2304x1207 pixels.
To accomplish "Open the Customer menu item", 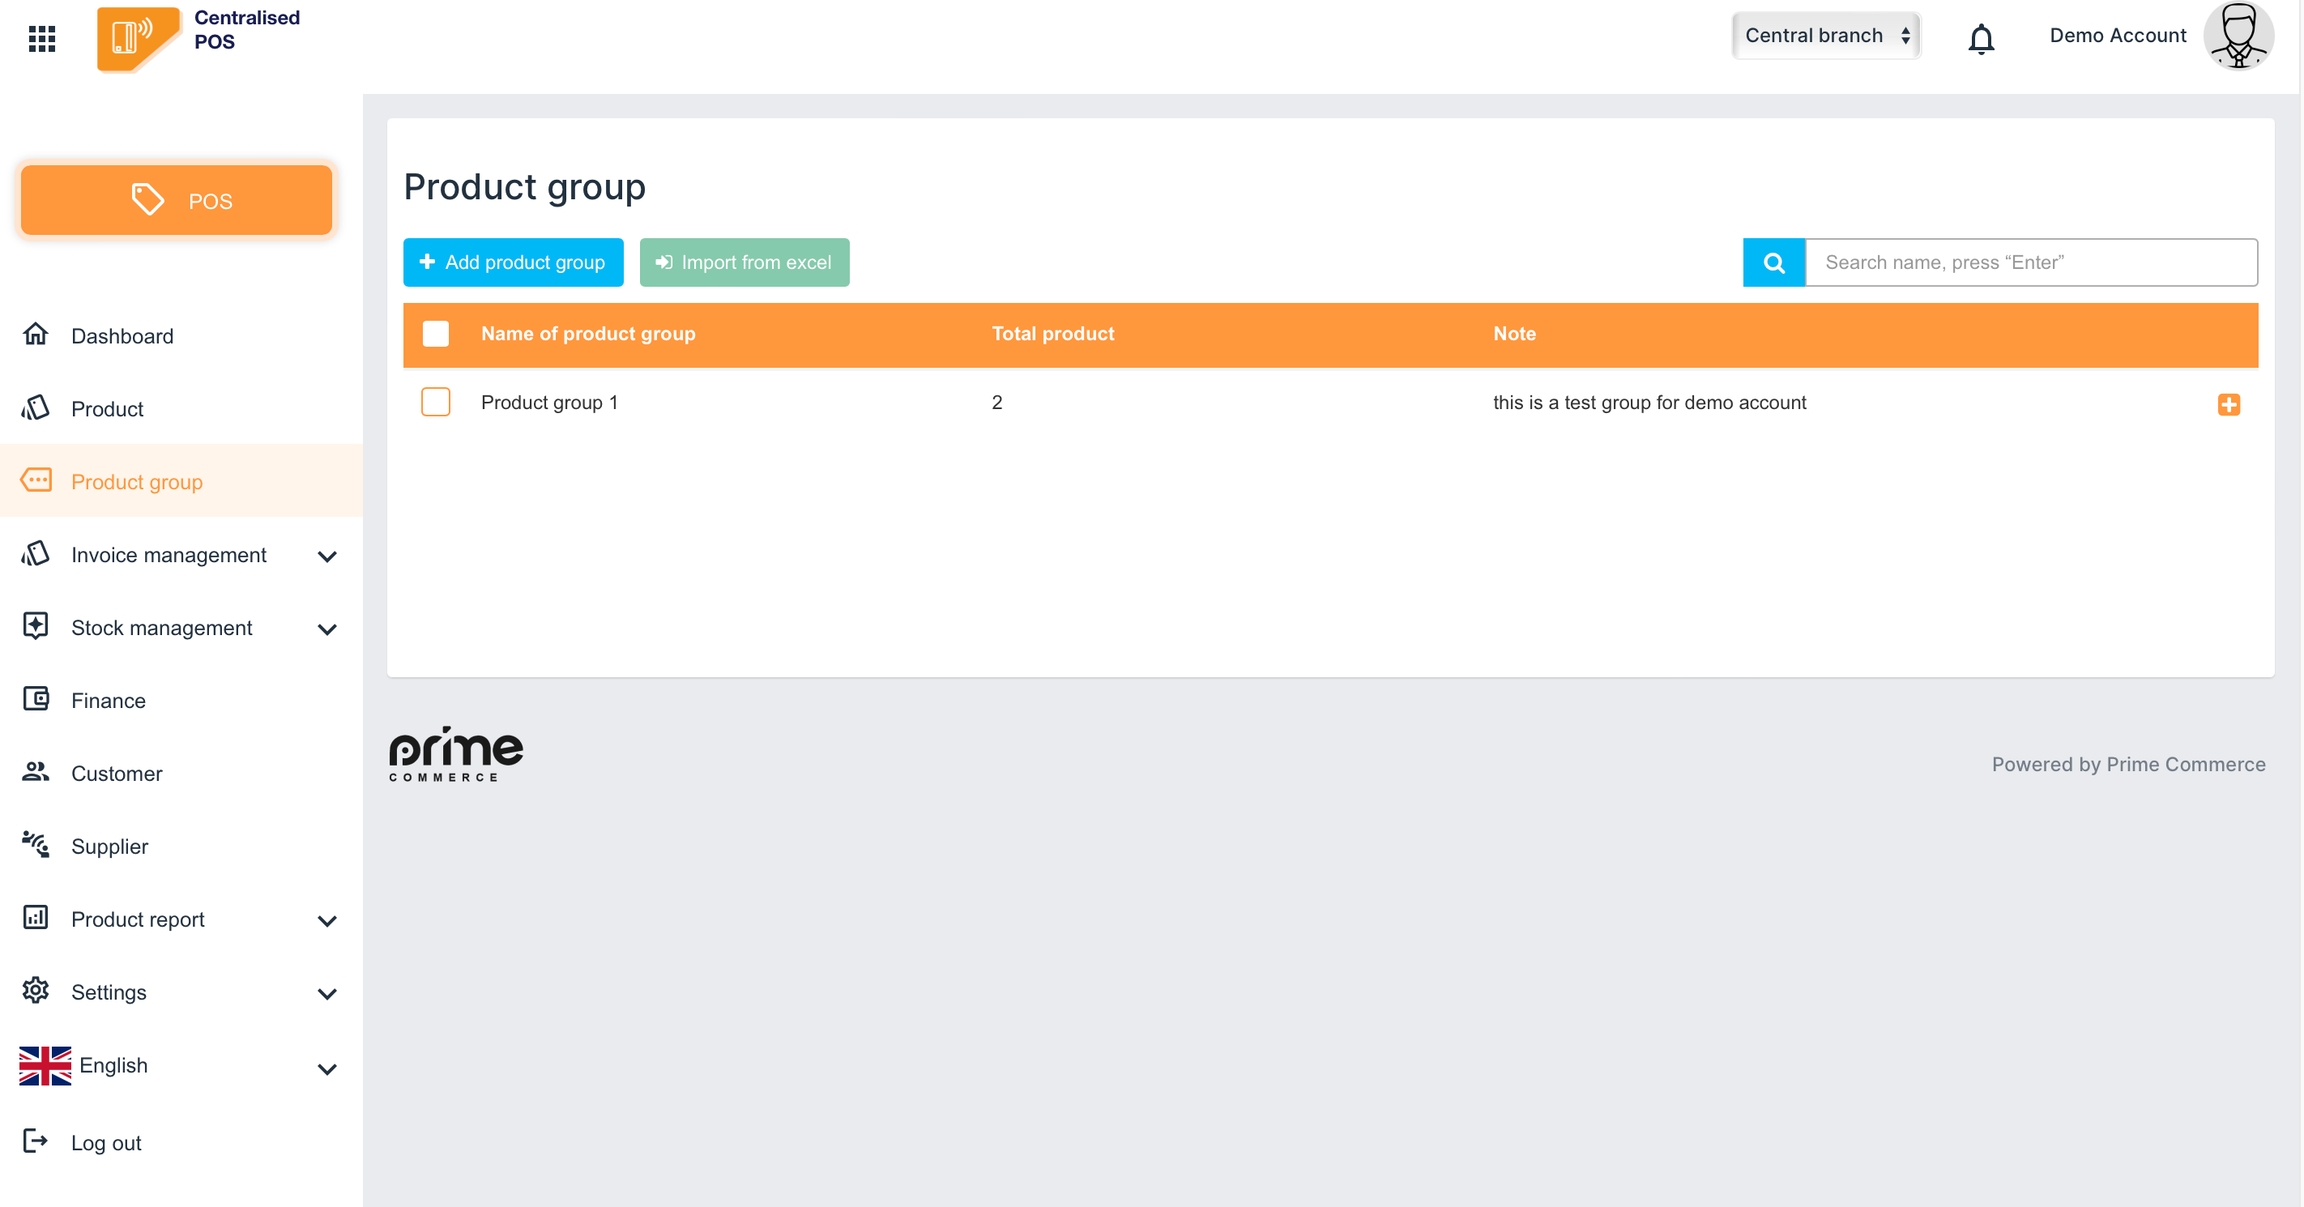I will pyautogui.click(x=116, y=773).
